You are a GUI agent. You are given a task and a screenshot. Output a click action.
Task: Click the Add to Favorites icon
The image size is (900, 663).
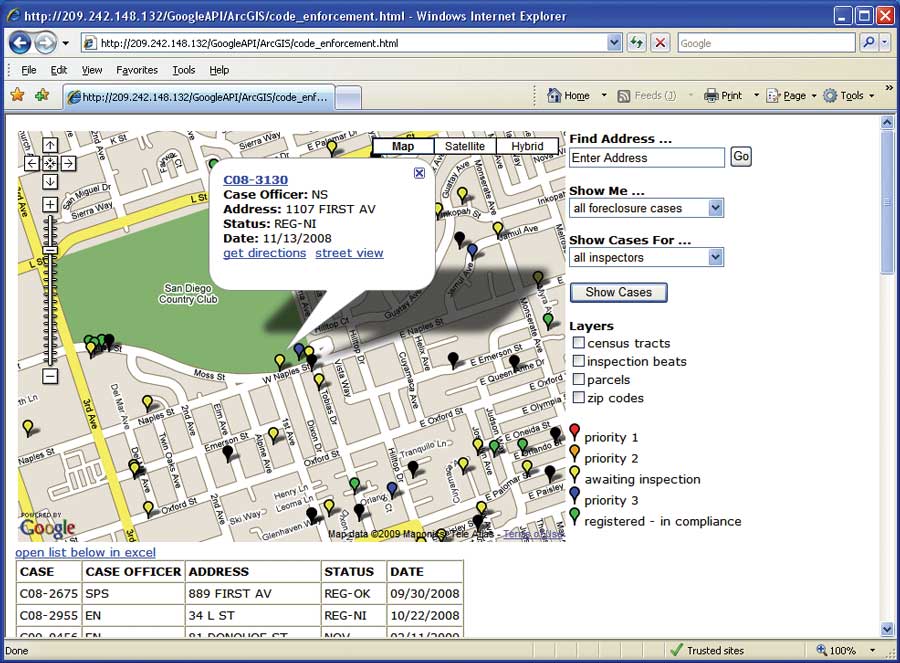click(42, 95)
